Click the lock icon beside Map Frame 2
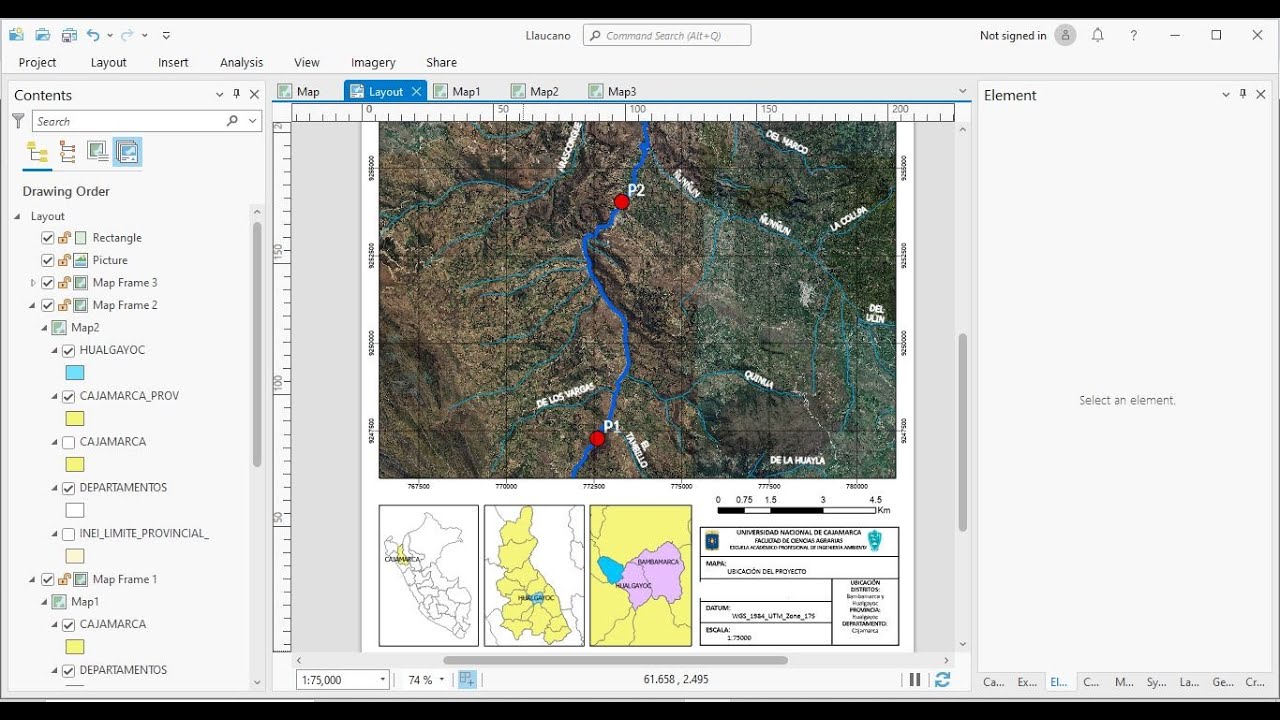Viewport: 1280px width, 720px height. 64,305
